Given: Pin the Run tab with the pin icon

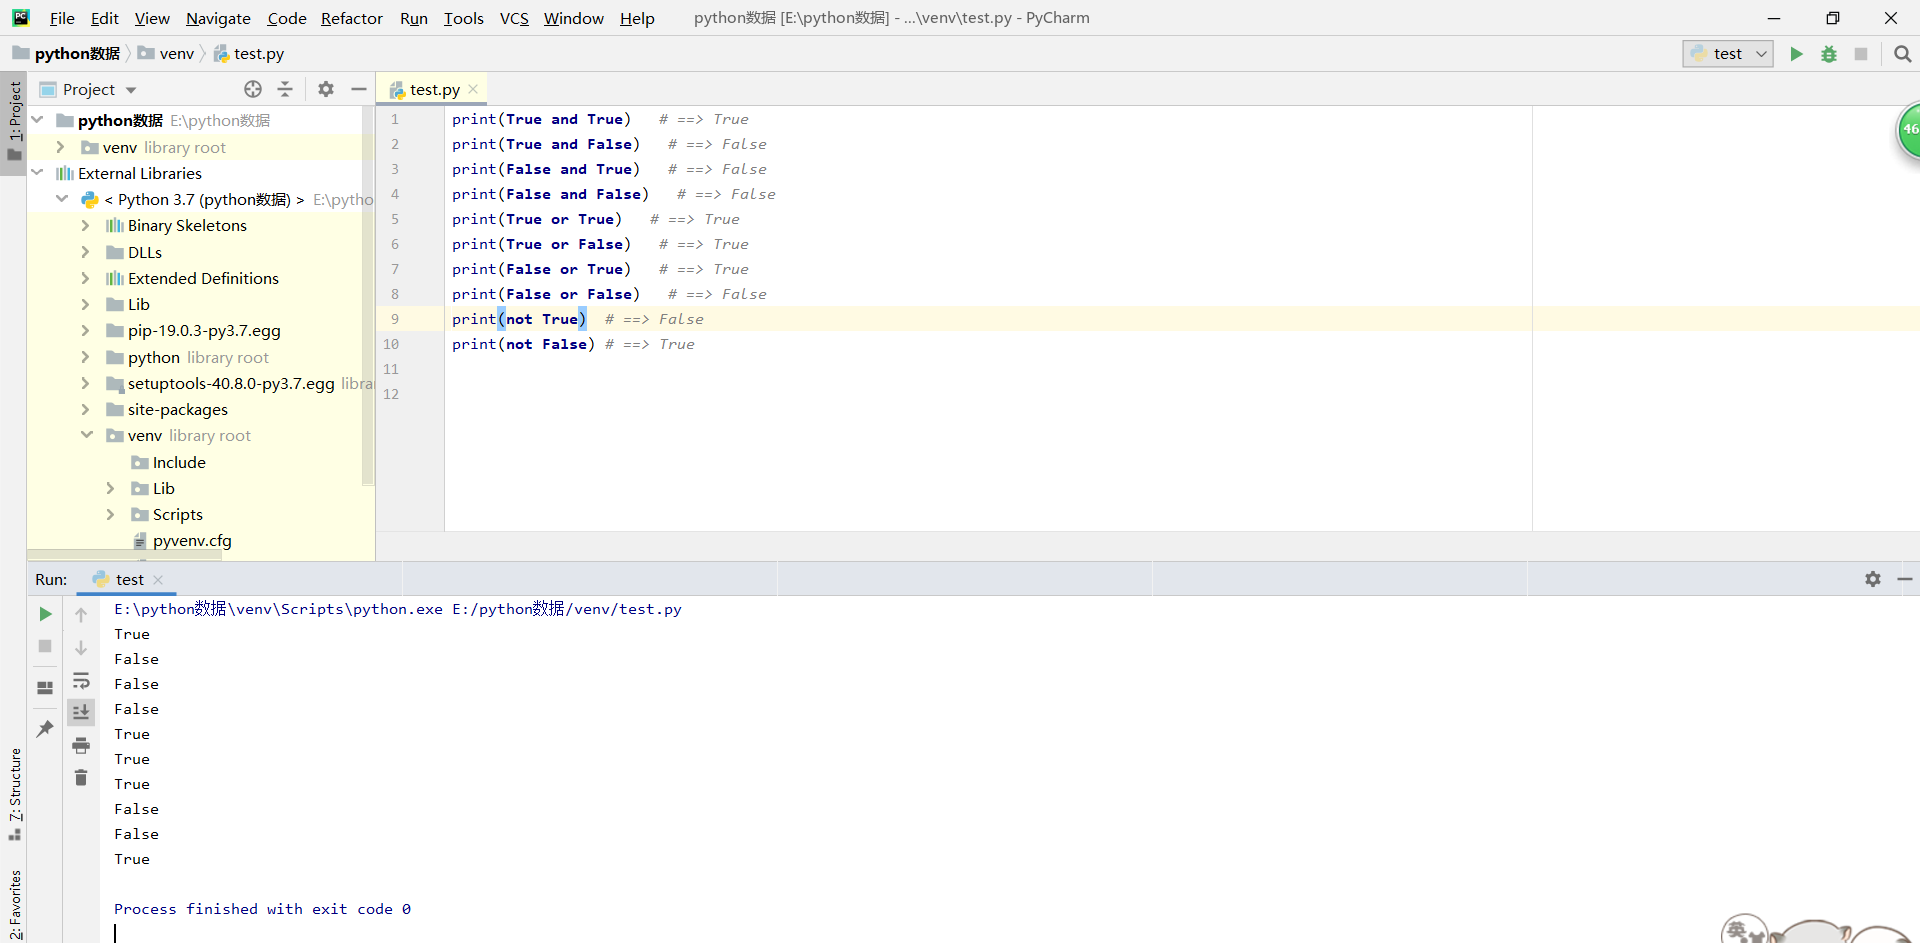Looking at the screenshot, I should point(44,729).
